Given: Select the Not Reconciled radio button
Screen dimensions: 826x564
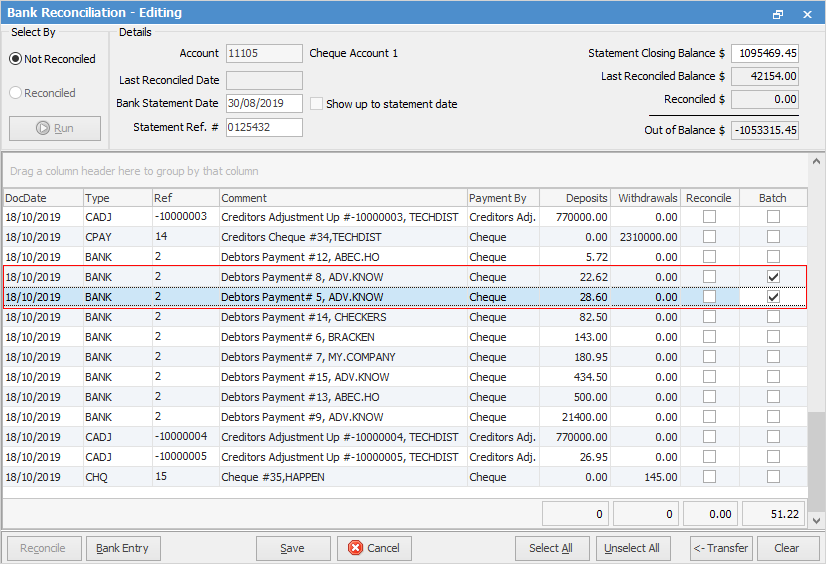Looking at the screenshot, I should [x=16, y=59].
